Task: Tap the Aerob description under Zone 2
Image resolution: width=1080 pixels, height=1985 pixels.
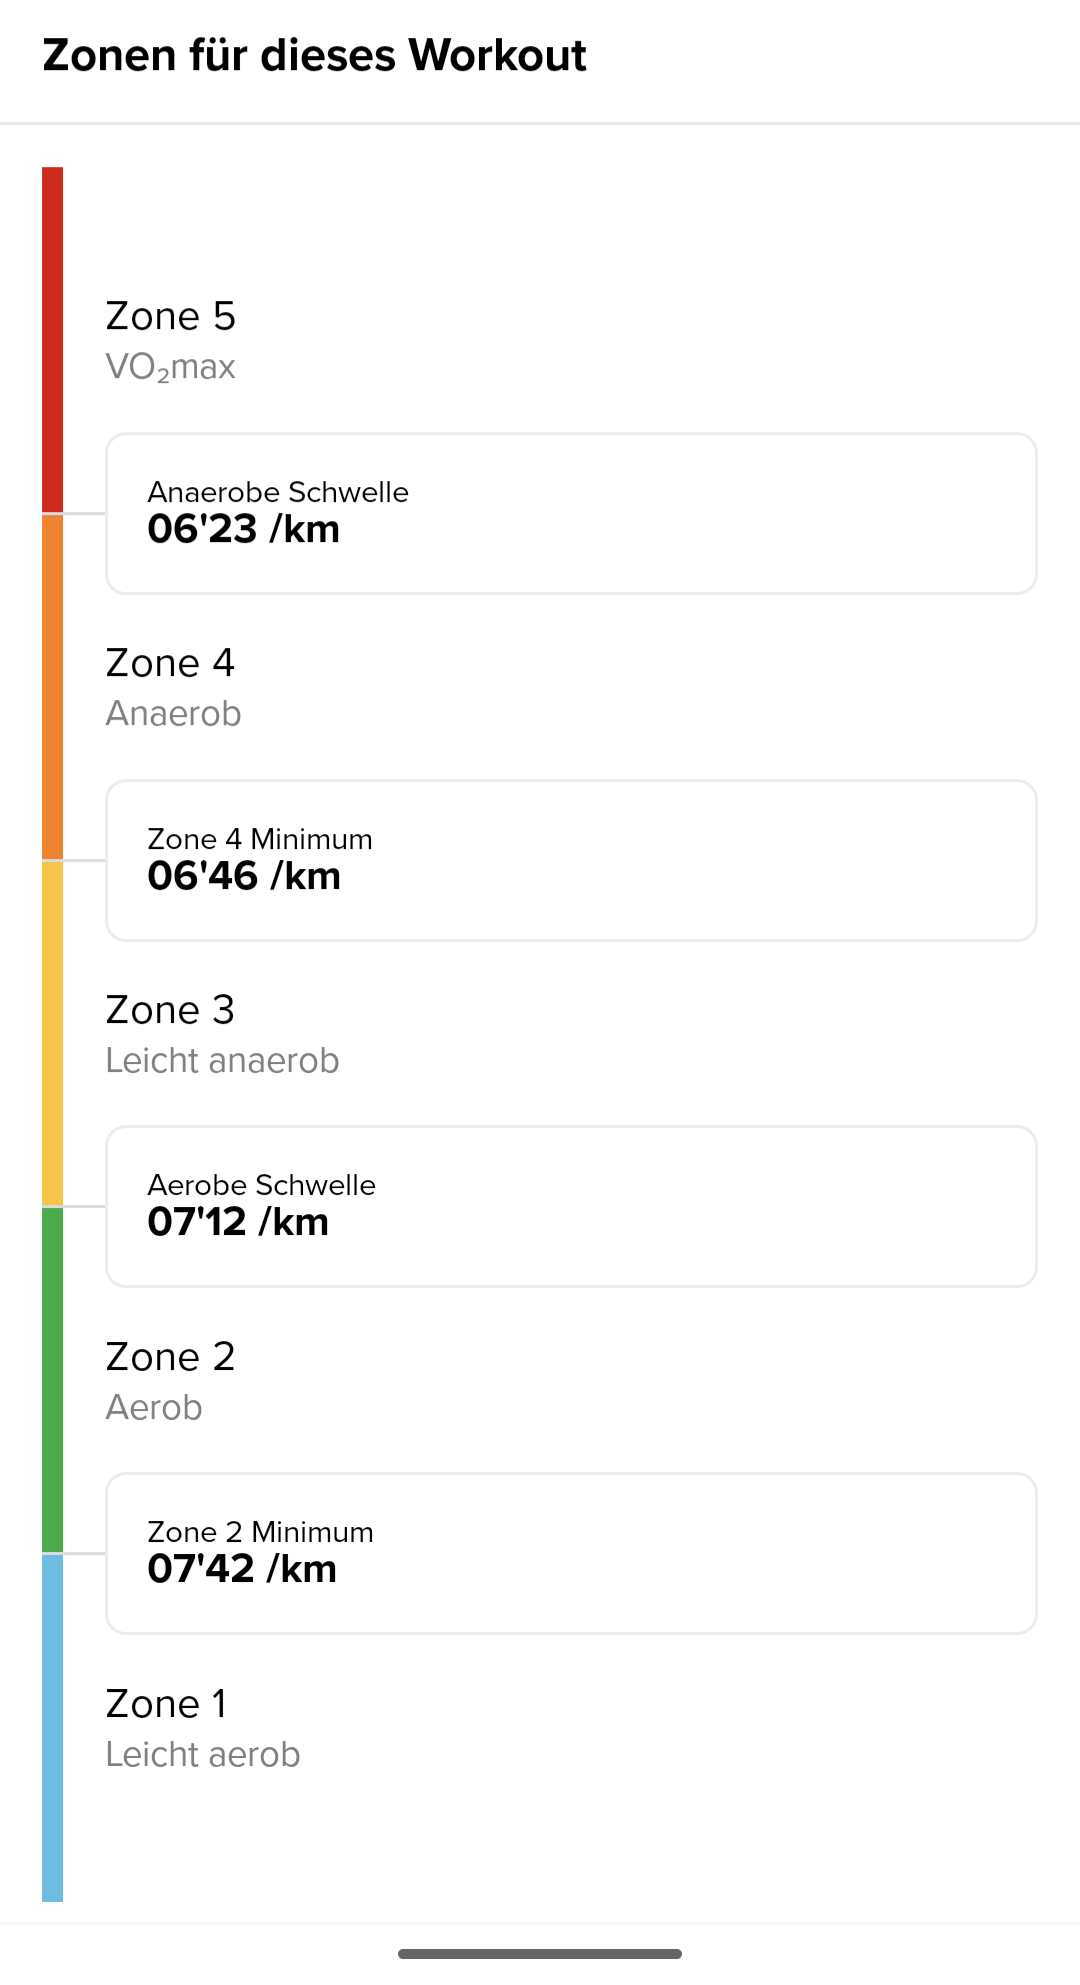Action: coord(154,1408)
